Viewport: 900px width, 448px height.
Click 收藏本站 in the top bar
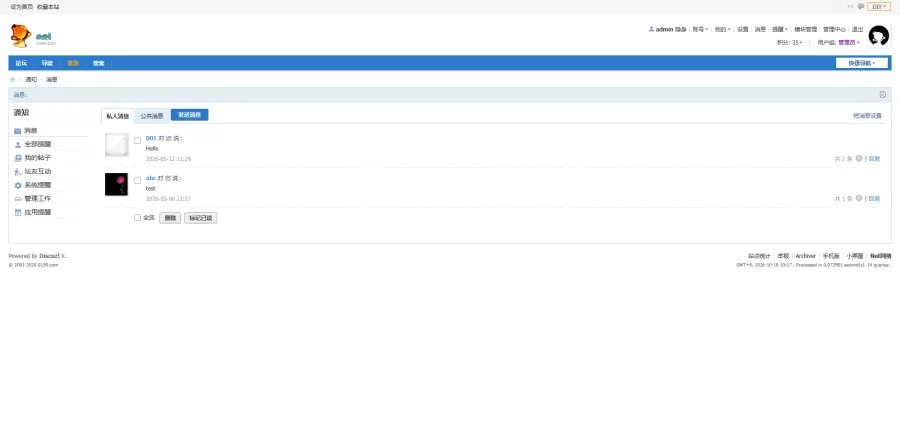(x=48, y=7)
